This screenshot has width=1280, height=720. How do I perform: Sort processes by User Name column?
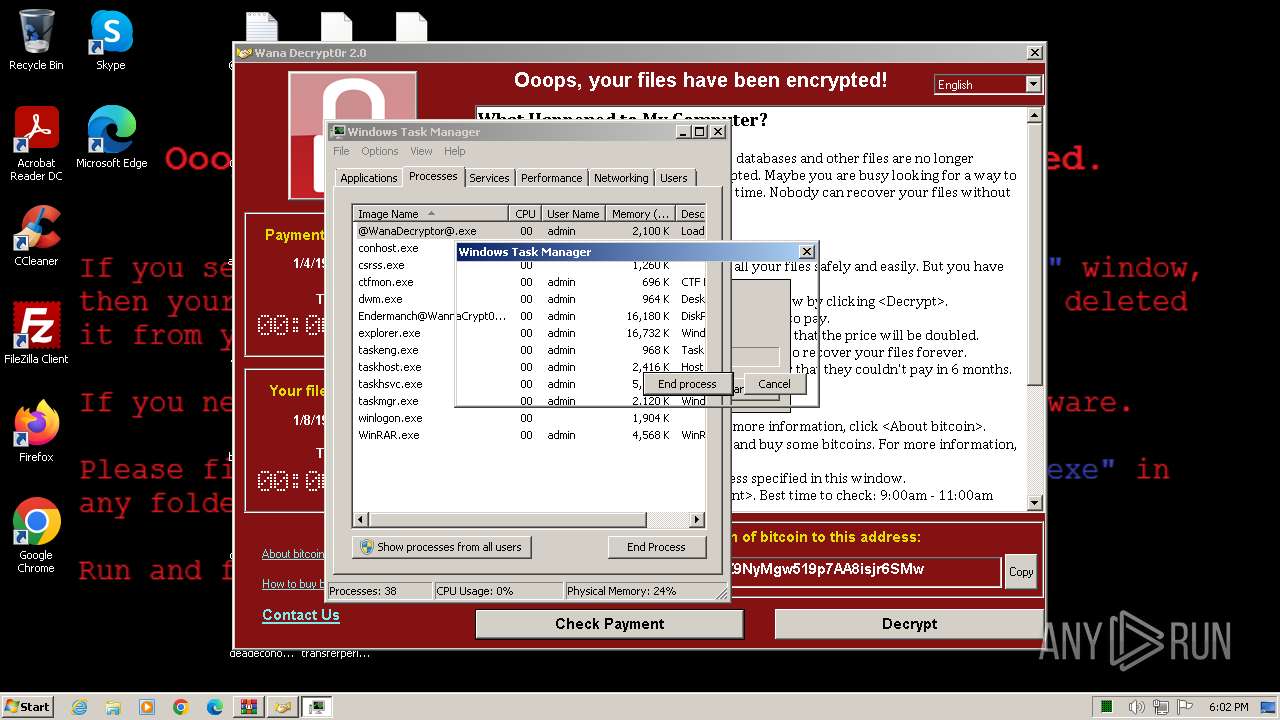click(573, 214)
